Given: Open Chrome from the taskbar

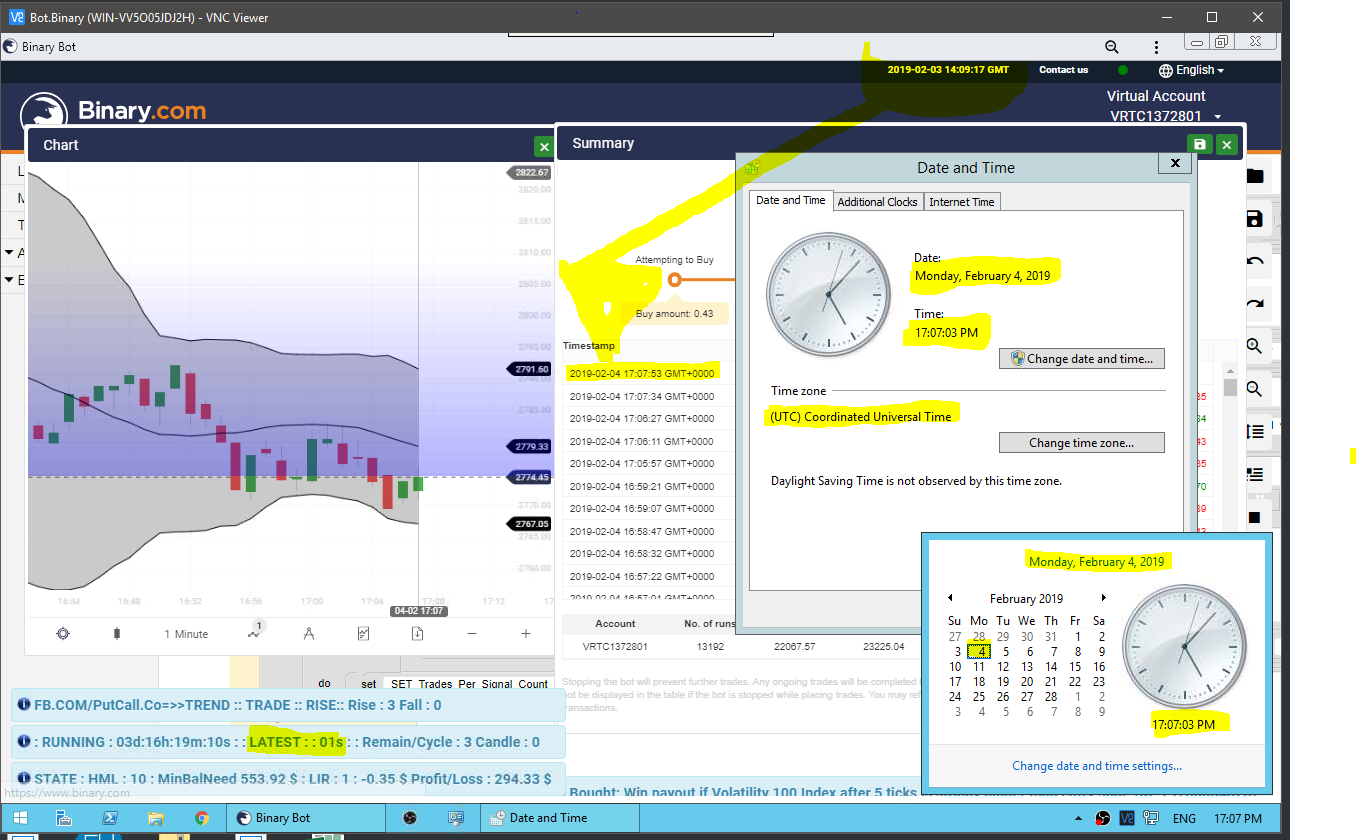Looking at the screenshot, I should coord(201,818).
